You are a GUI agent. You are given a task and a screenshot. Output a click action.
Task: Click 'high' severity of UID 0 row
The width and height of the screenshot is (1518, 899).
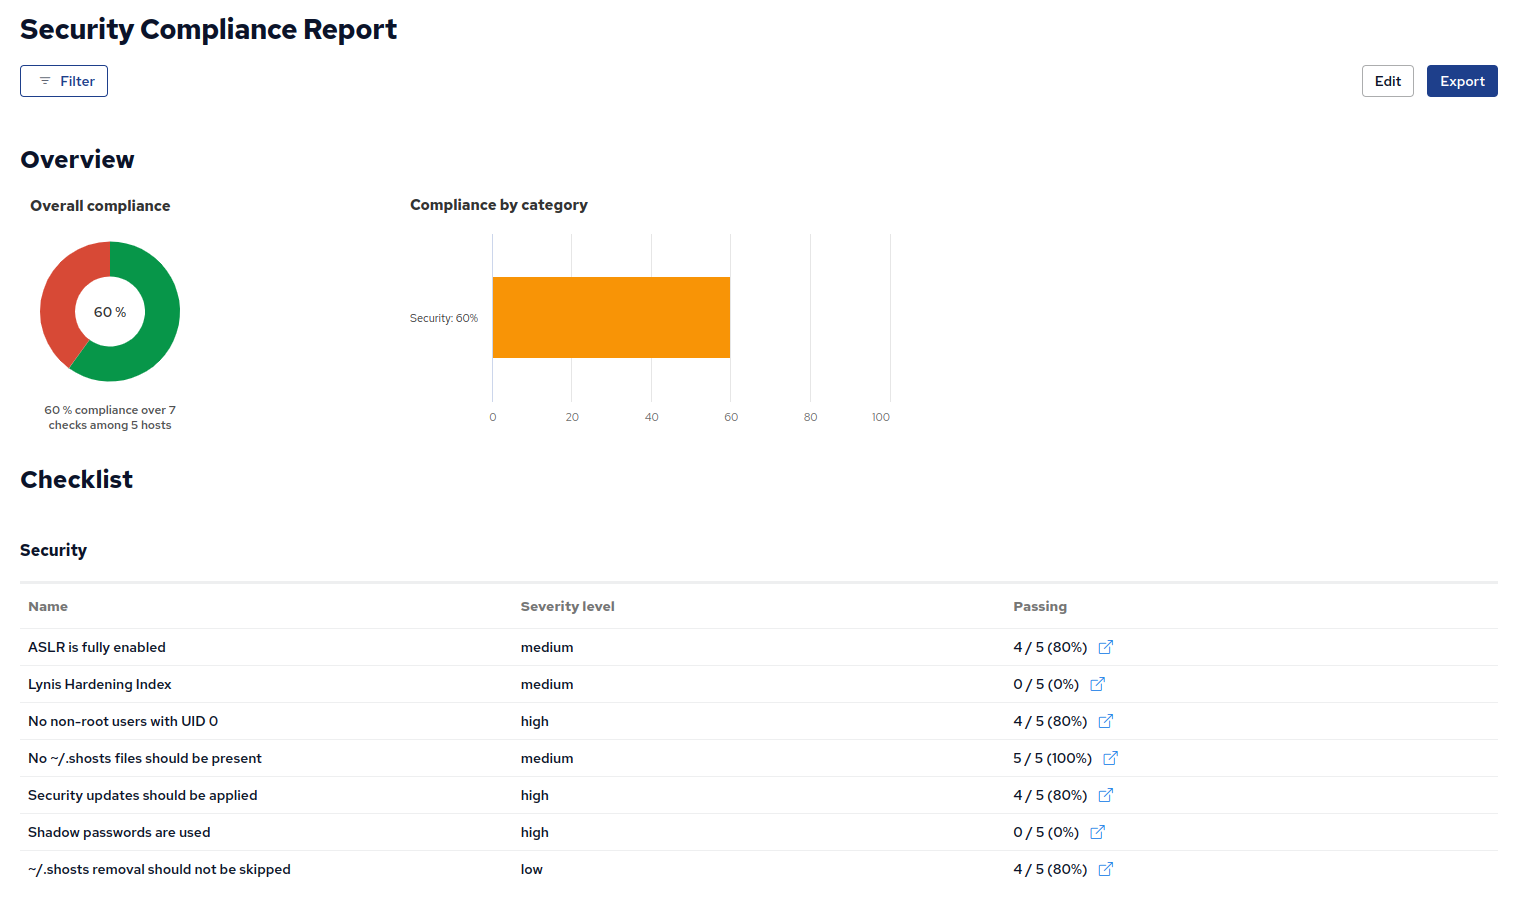(x=535, y=721)
